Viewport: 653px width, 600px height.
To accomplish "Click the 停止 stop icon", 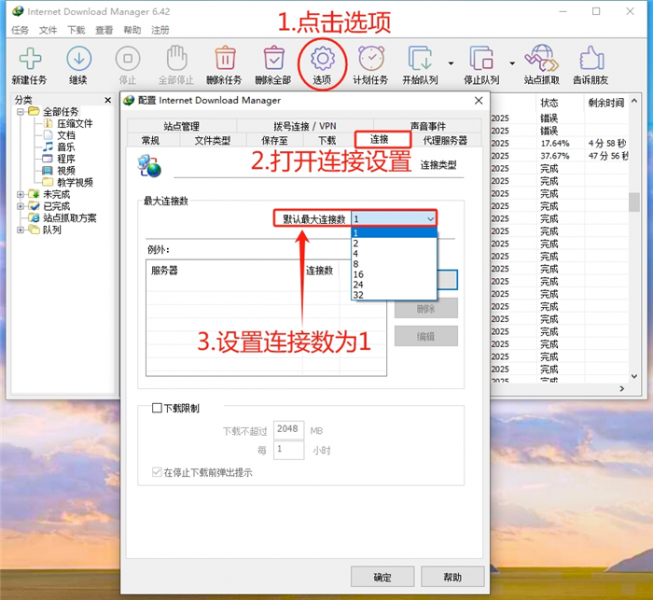I will click(128, 59).
